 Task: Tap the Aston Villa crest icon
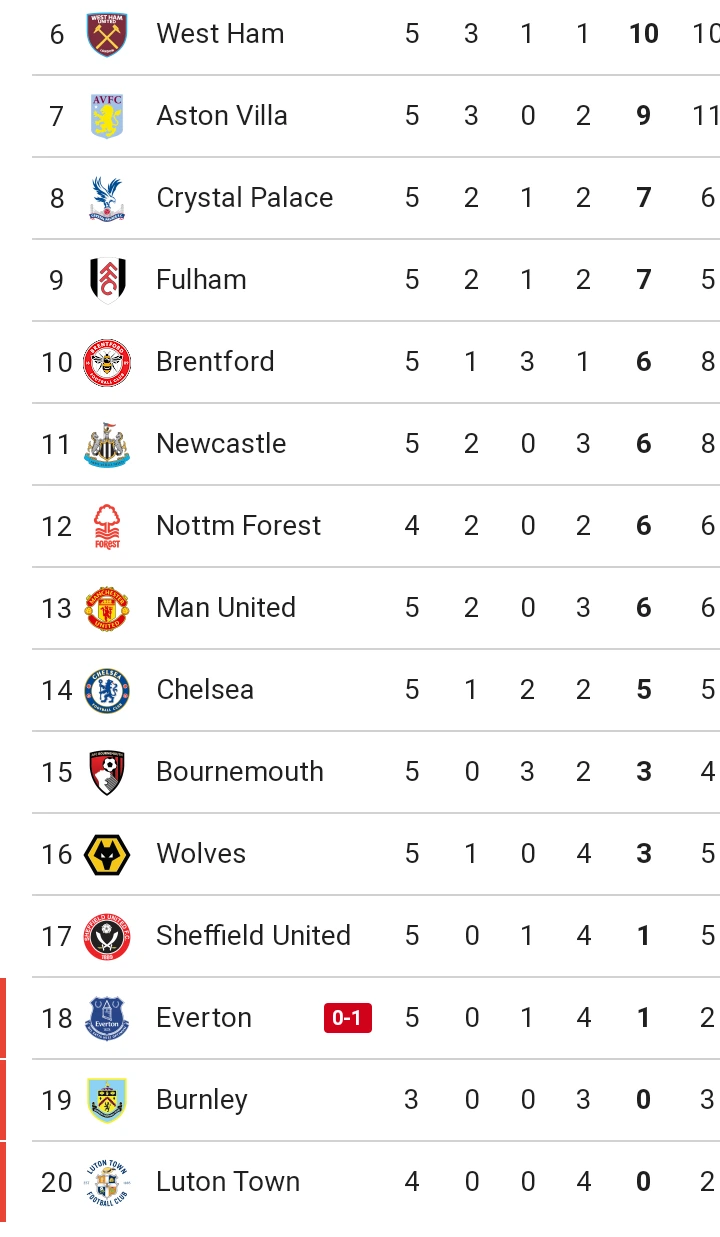pos(107,116)
